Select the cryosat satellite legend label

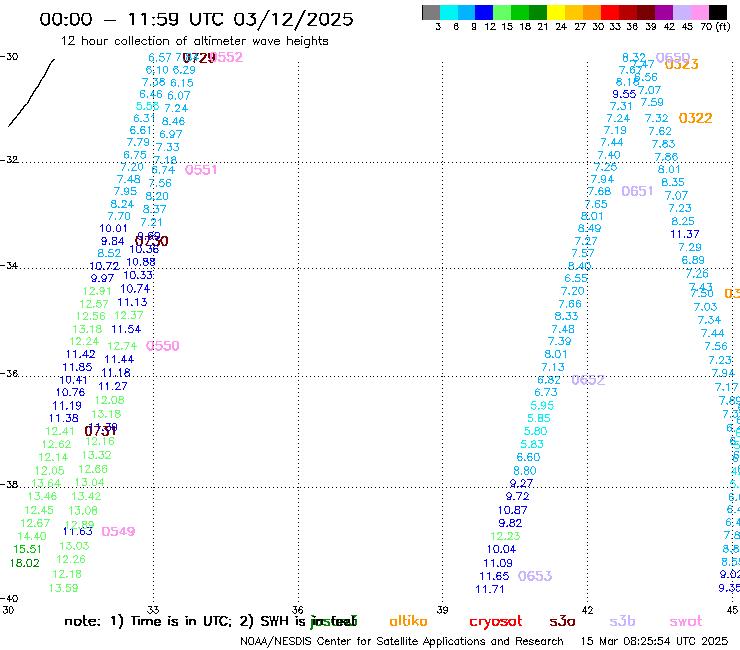496,622
